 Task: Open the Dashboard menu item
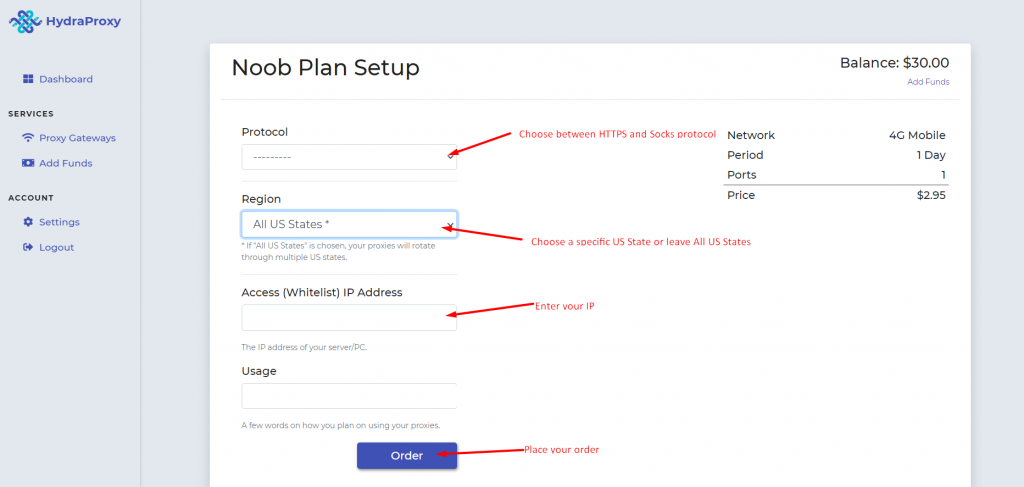pyautogui.click(x=66, y=79)
